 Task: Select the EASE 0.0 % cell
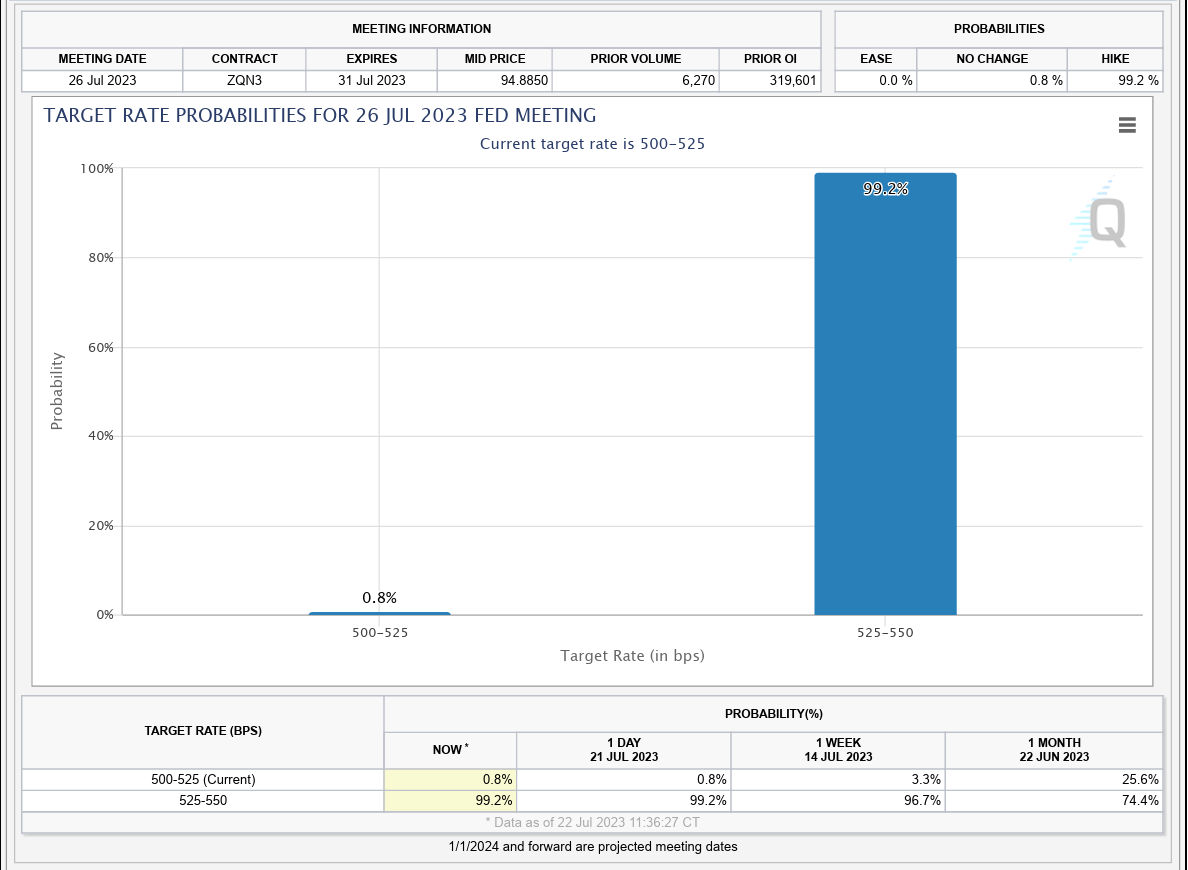876,80
